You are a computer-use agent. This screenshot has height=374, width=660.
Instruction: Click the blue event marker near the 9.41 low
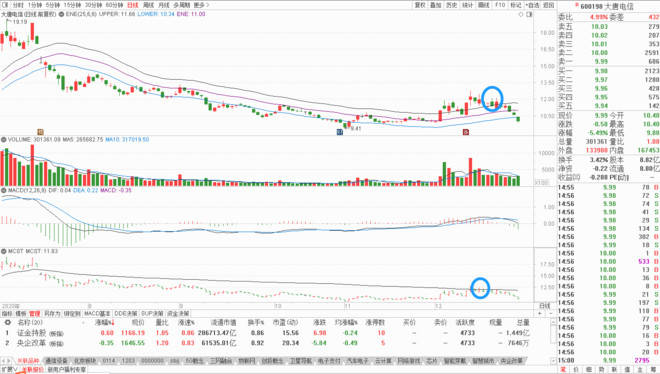click(x=340, y=132)
